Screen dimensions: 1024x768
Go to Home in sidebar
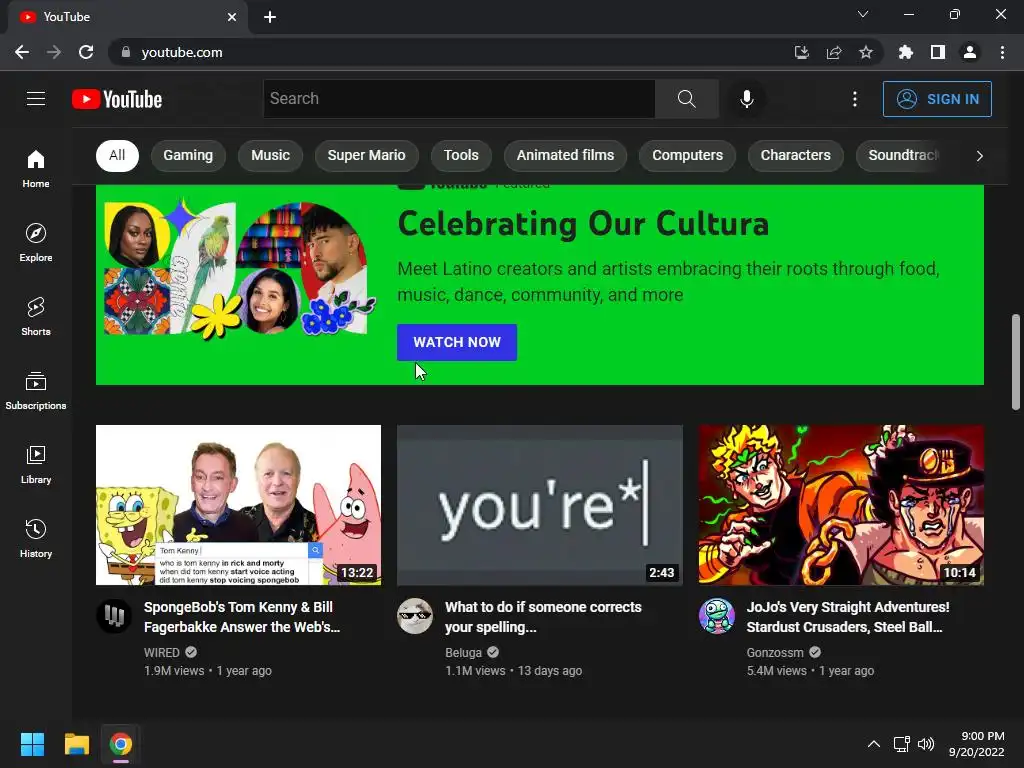36,168
